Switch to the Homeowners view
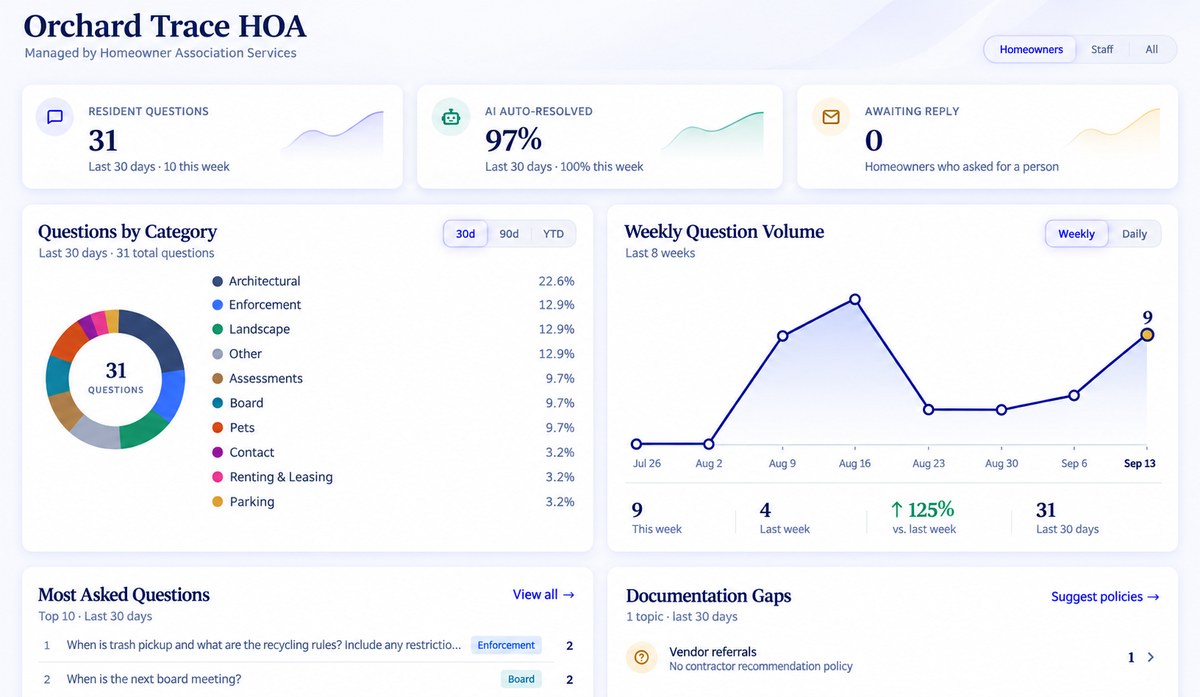Image resolution: width=1200 pixels, height=697 pixels. (1031, 49)
